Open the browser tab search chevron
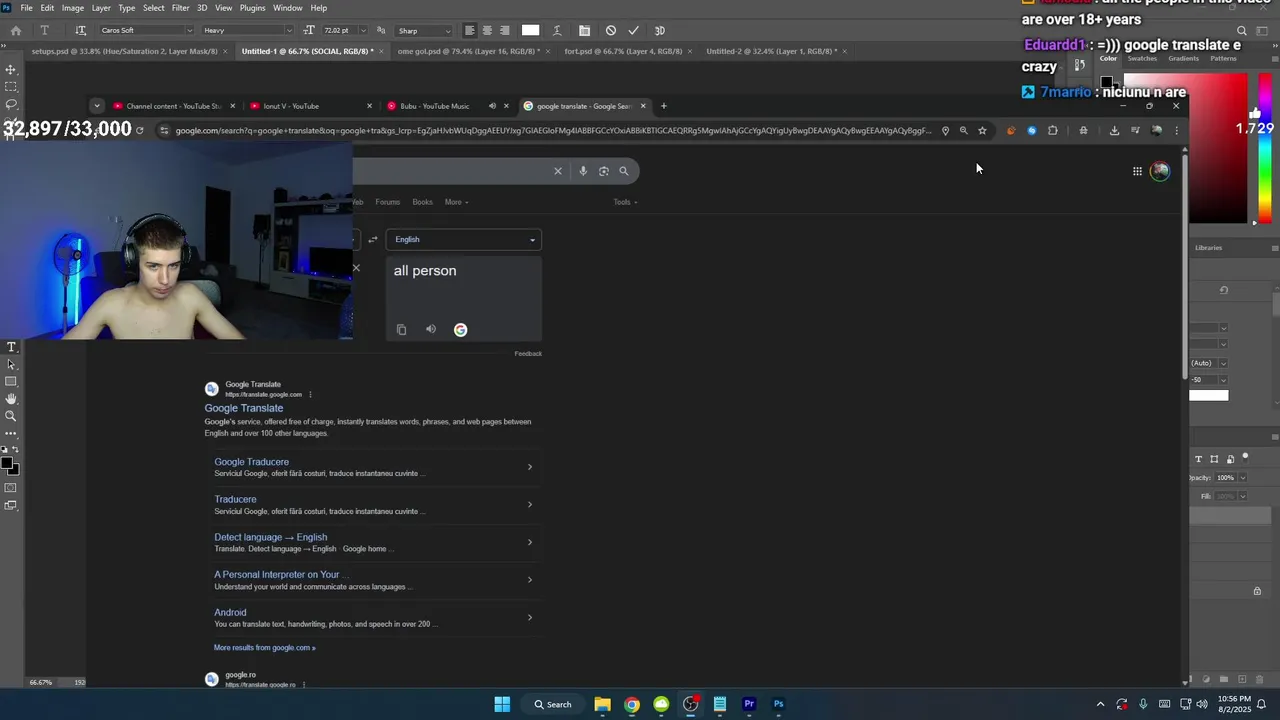 tap(96, 106)
